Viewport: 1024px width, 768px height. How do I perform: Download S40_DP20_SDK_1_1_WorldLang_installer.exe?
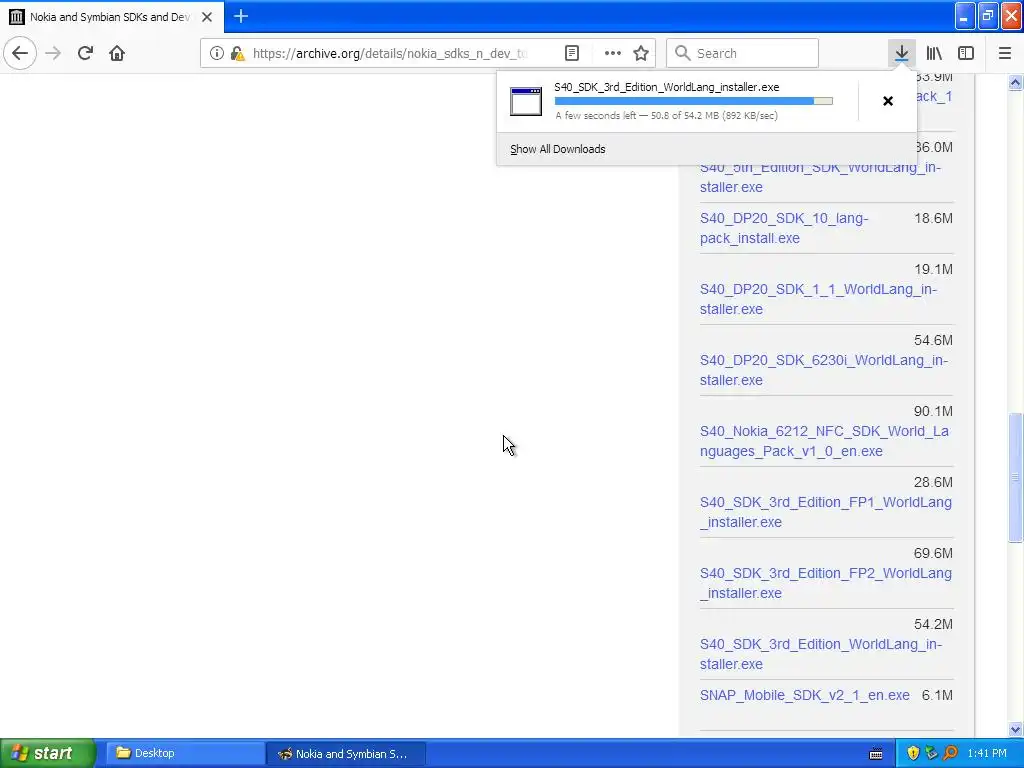pos(818,299)
